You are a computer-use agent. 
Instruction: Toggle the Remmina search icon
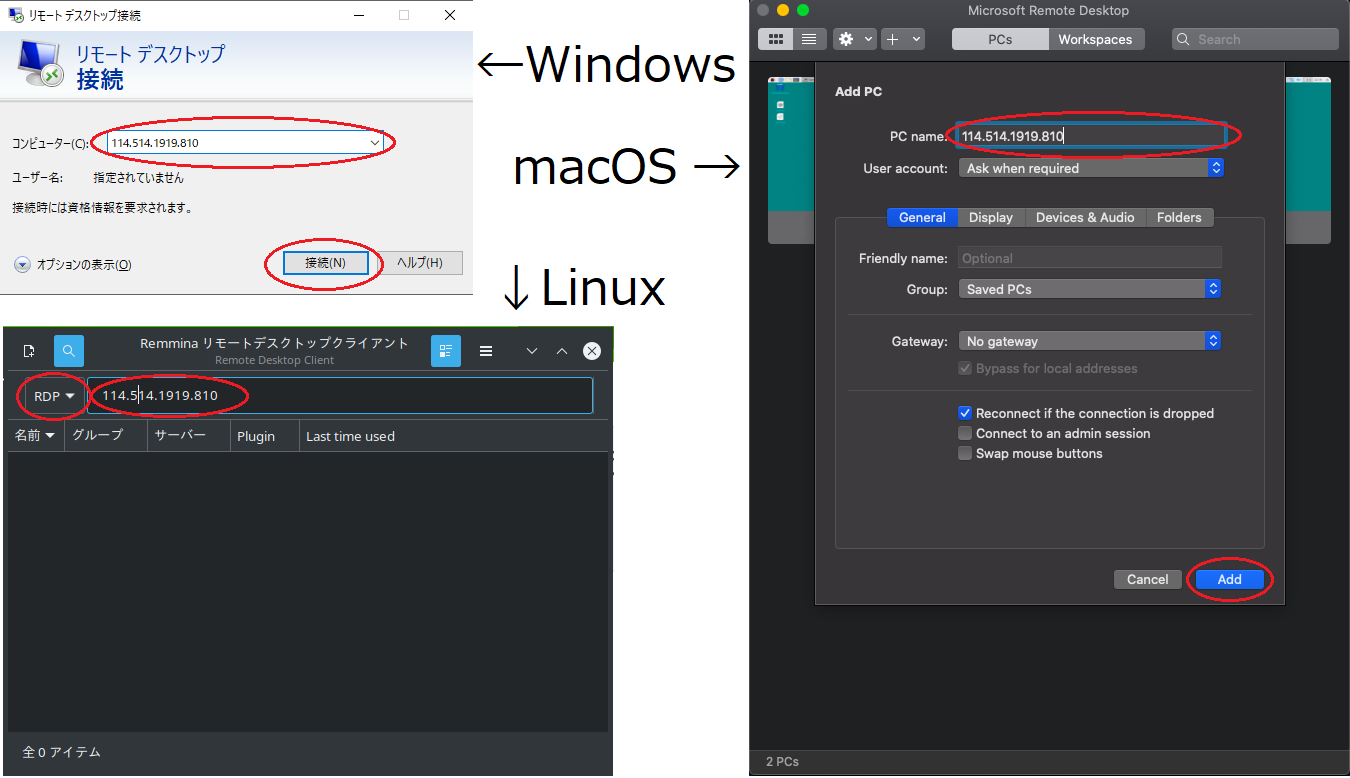[x=69, y=351]
